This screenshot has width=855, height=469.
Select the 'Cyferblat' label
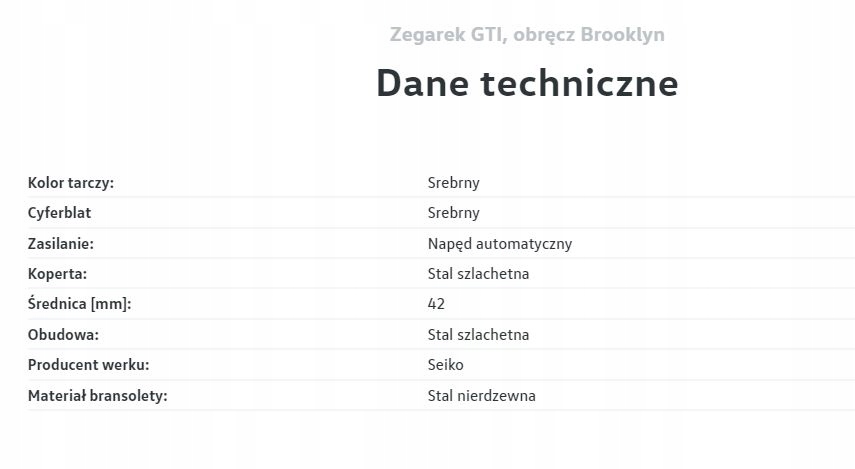(x=60, y=213)
